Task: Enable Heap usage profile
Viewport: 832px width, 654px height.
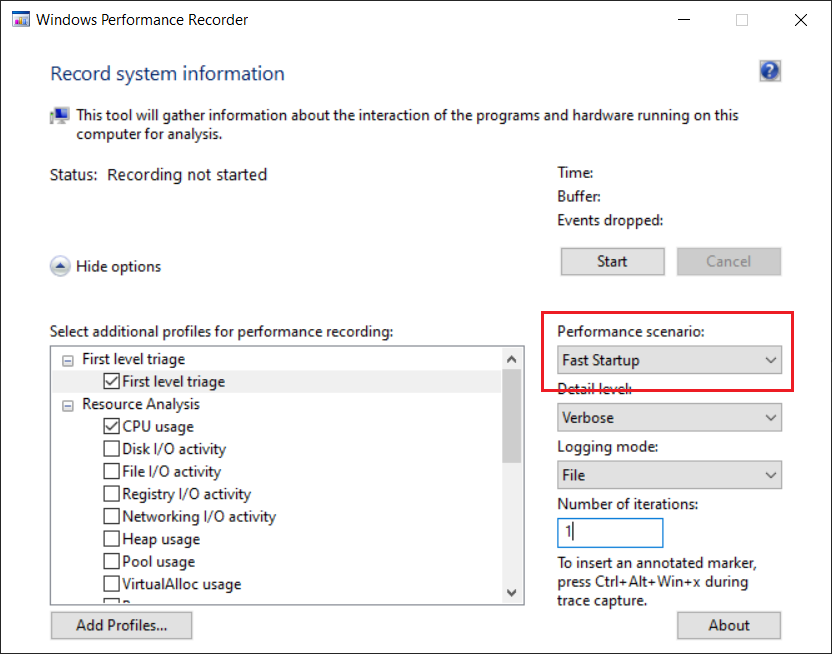Action: coord(111,539)
